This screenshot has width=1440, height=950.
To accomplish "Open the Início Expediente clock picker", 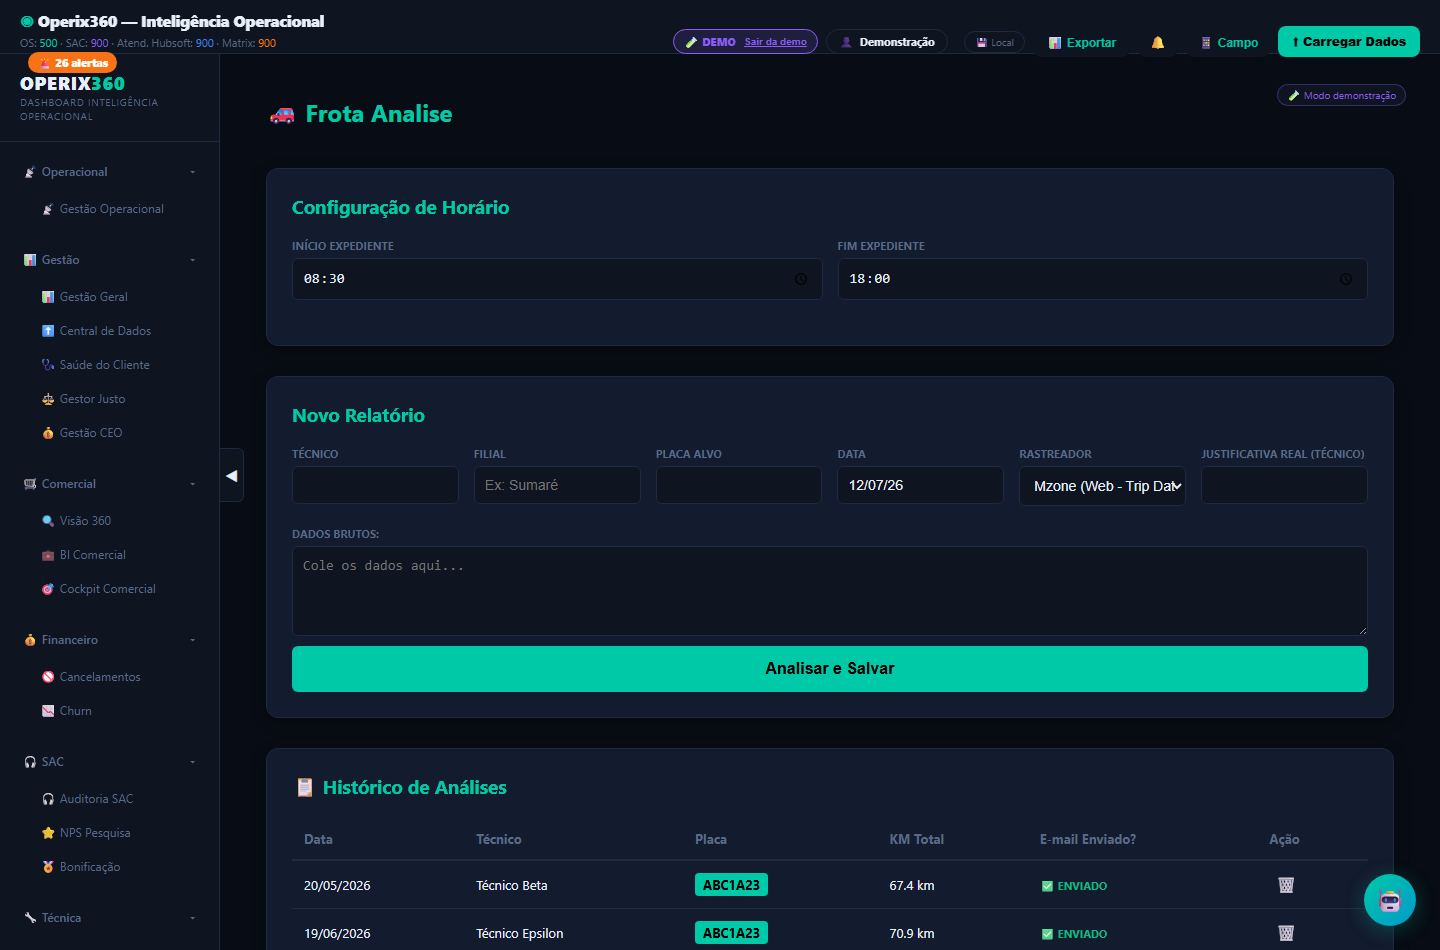I will 801,279.
